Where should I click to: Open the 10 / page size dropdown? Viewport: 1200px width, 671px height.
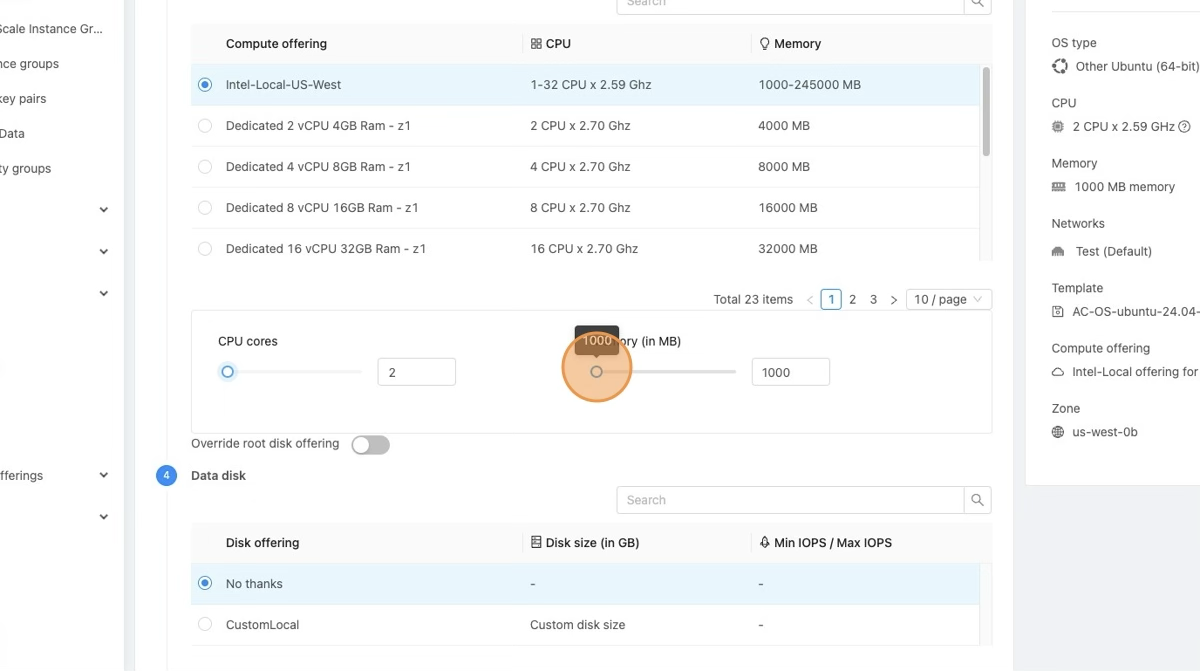(948, 299)
